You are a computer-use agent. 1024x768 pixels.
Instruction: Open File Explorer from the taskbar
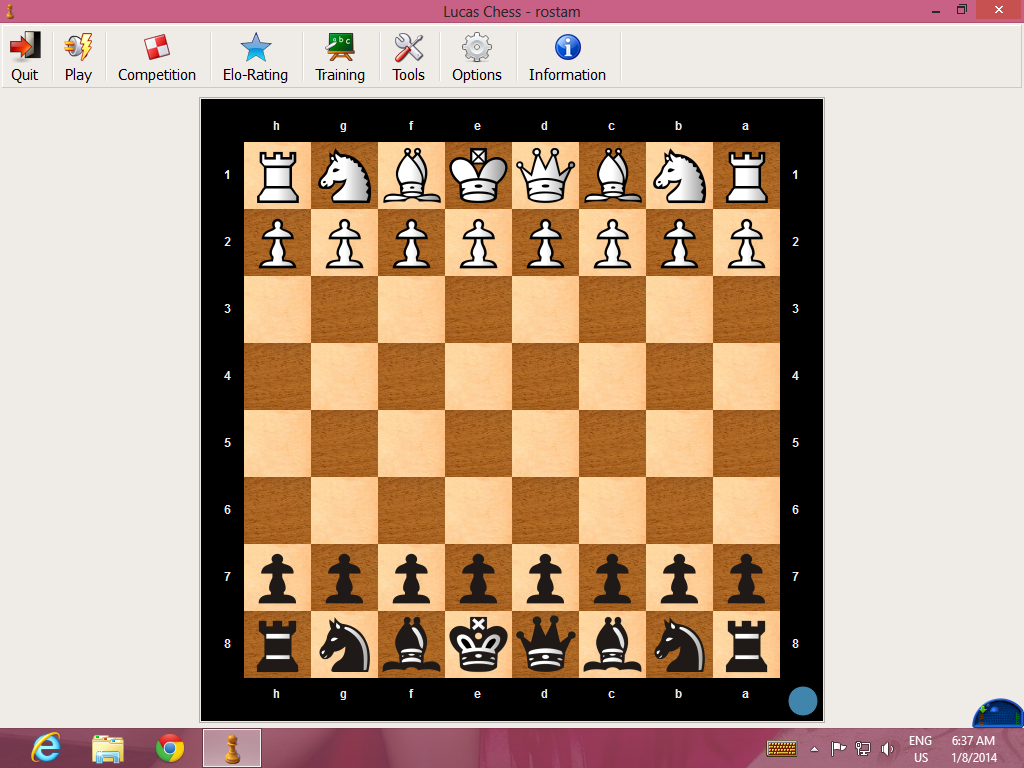[x=108, y=748]
